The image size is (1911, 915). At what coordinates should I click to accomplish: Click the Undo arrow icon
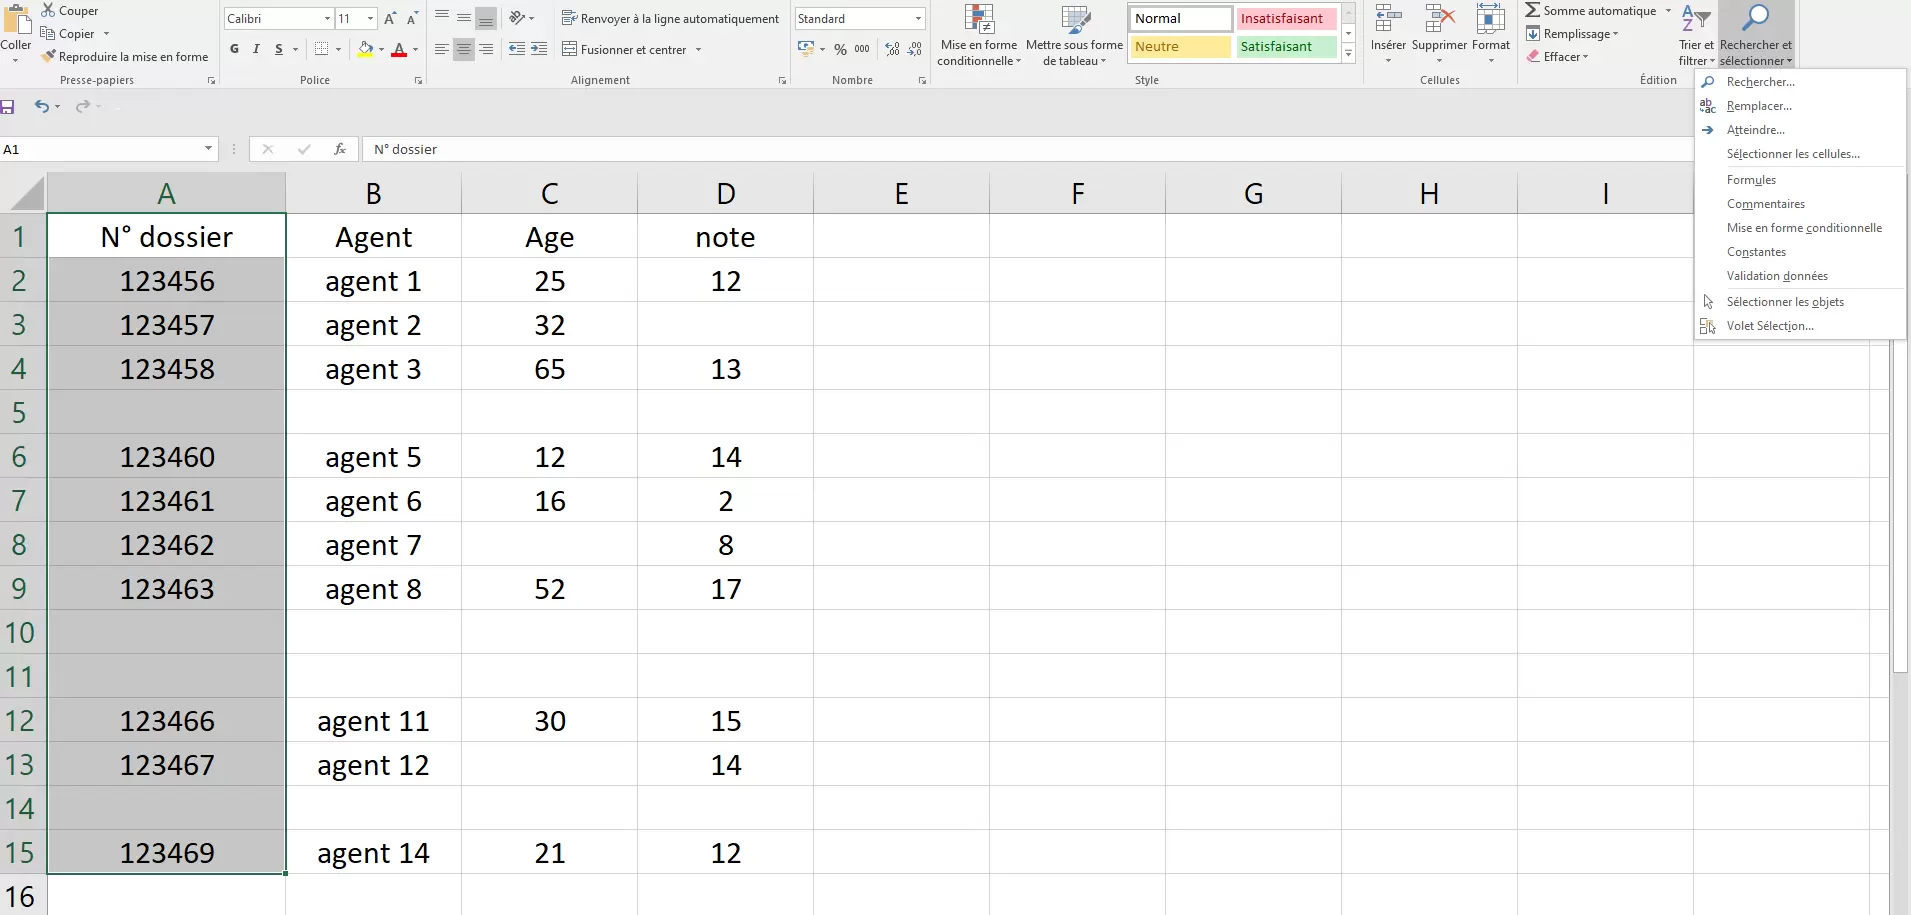(x=41, y=106)
